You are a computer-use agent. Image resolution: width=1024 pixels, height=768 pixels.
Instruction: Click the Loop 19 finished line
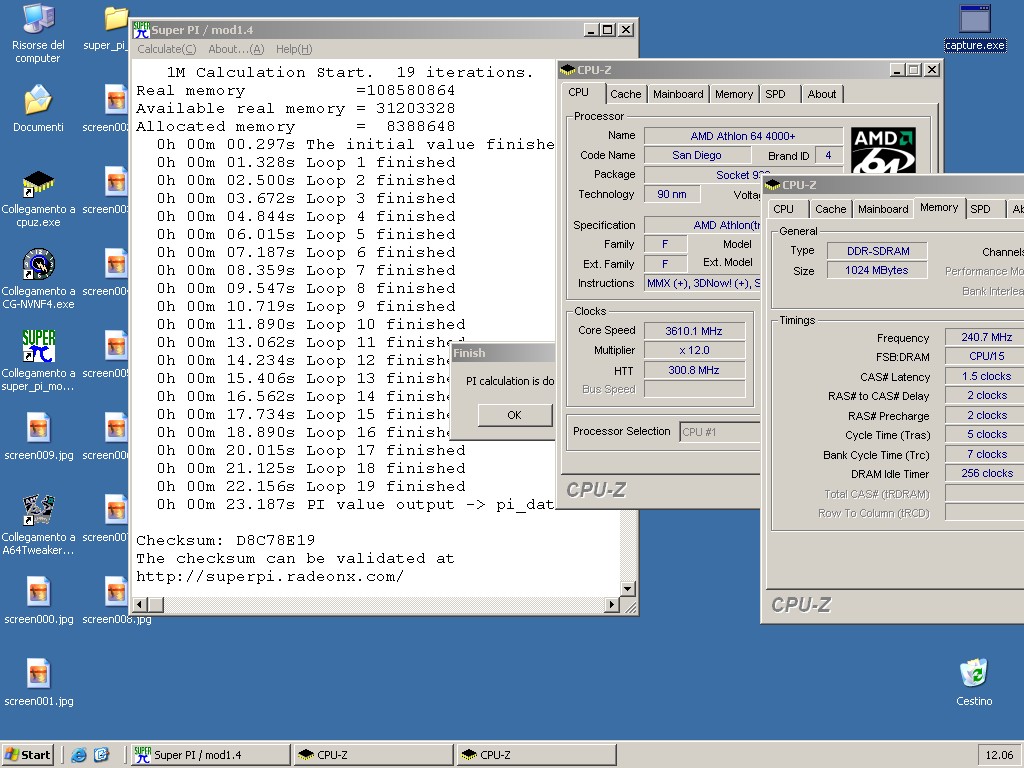click(311, 487)
